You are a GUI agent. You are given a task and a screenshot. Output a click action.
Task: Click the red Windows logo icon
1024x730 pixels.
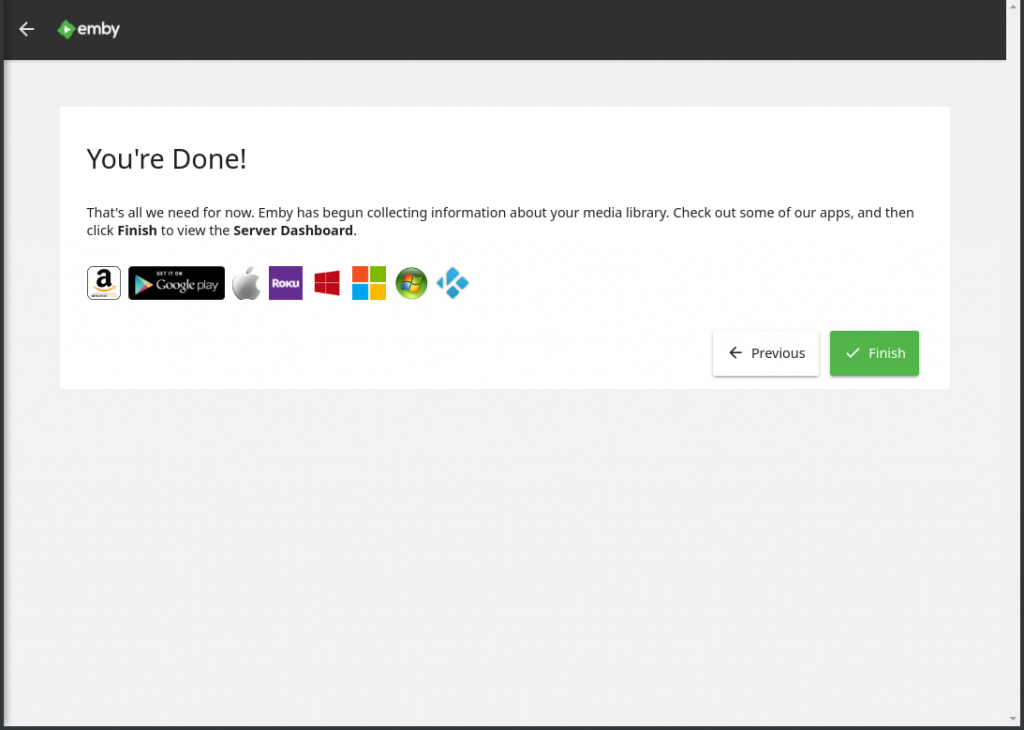[x=327, y=283]
